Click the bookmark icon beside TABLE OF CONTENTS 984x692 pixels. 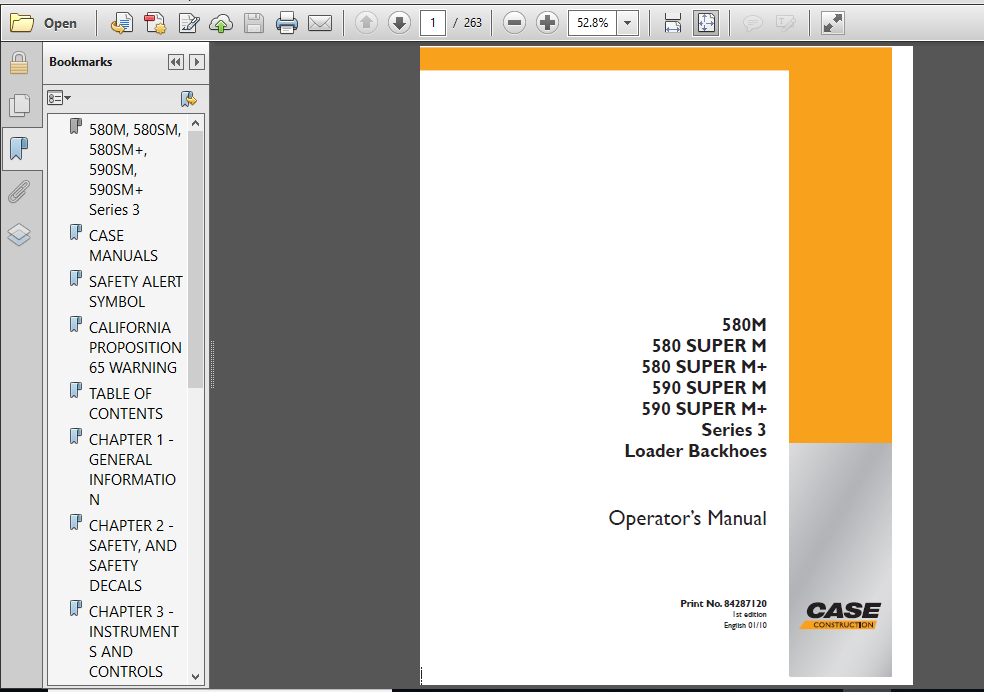(75, 391)
